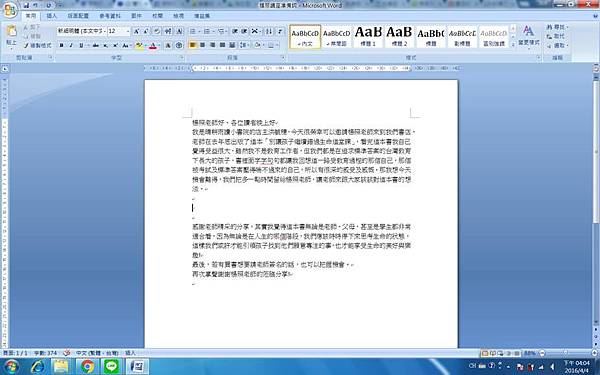Open the Paragraph dialog launcher

[284, 57]
